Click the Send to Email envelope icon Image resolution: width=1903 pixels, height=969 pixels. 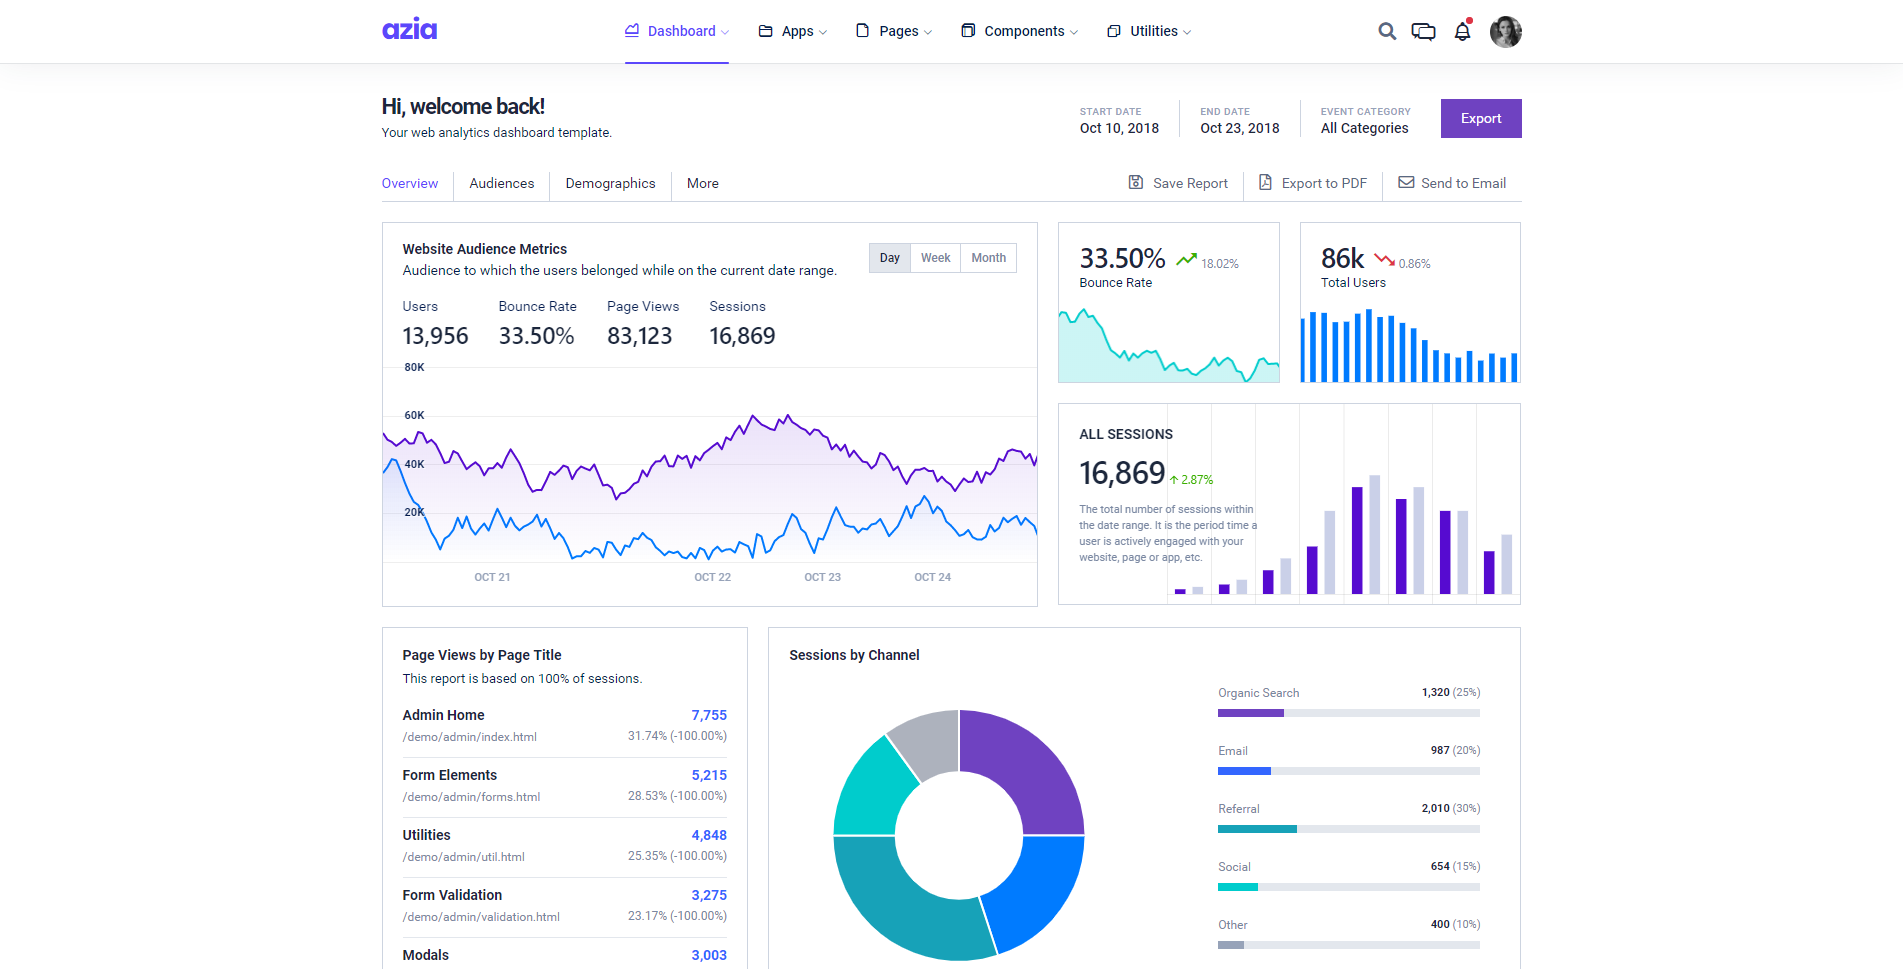point(1405,182)
